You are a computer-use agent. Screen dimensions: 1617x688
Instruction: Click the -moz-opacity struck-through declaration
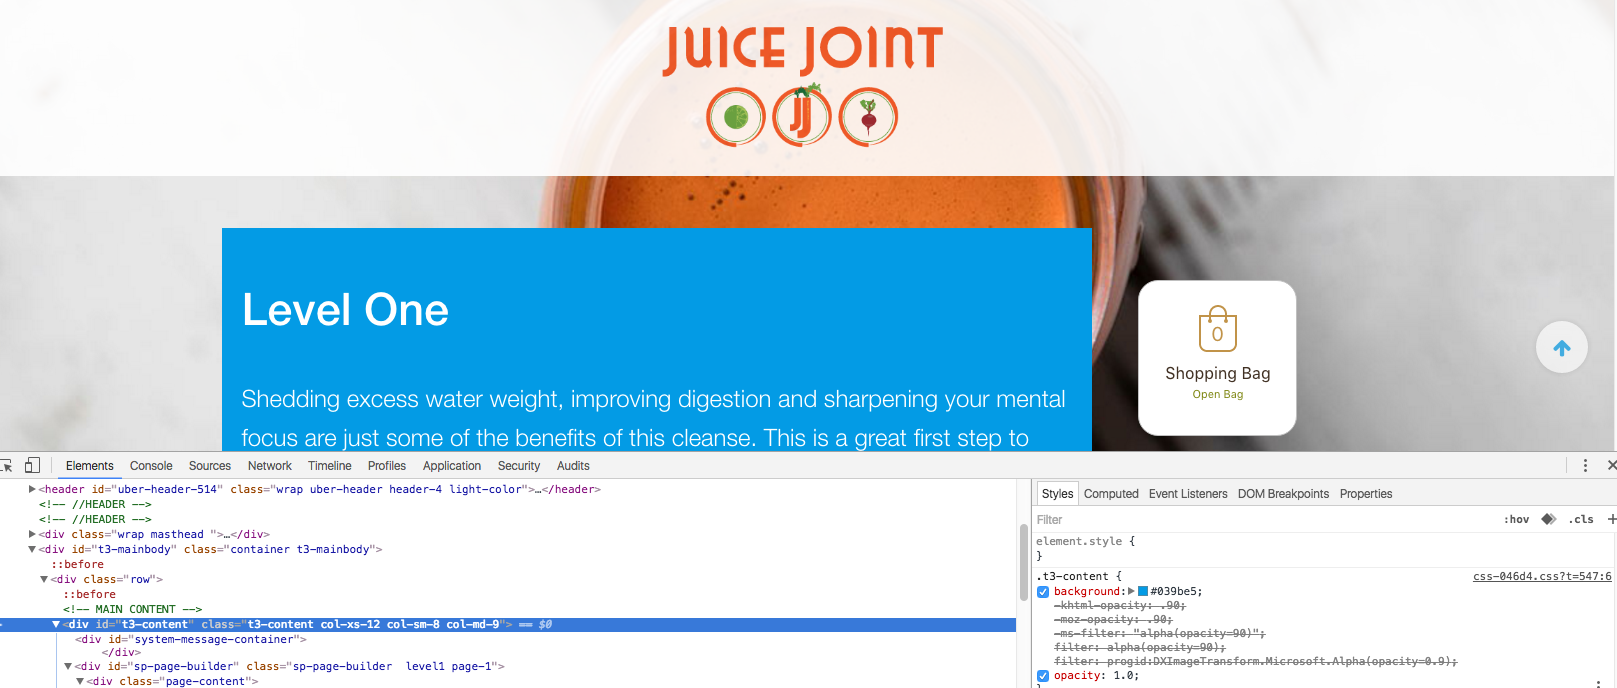(x=1113, y=620)
